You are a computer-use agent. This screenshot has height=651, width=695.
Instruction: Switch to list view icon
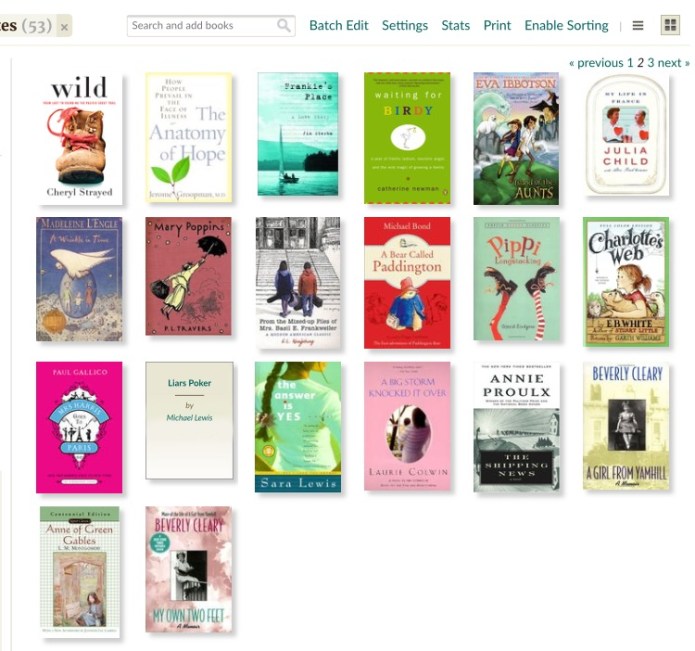[x=637, y=26]
